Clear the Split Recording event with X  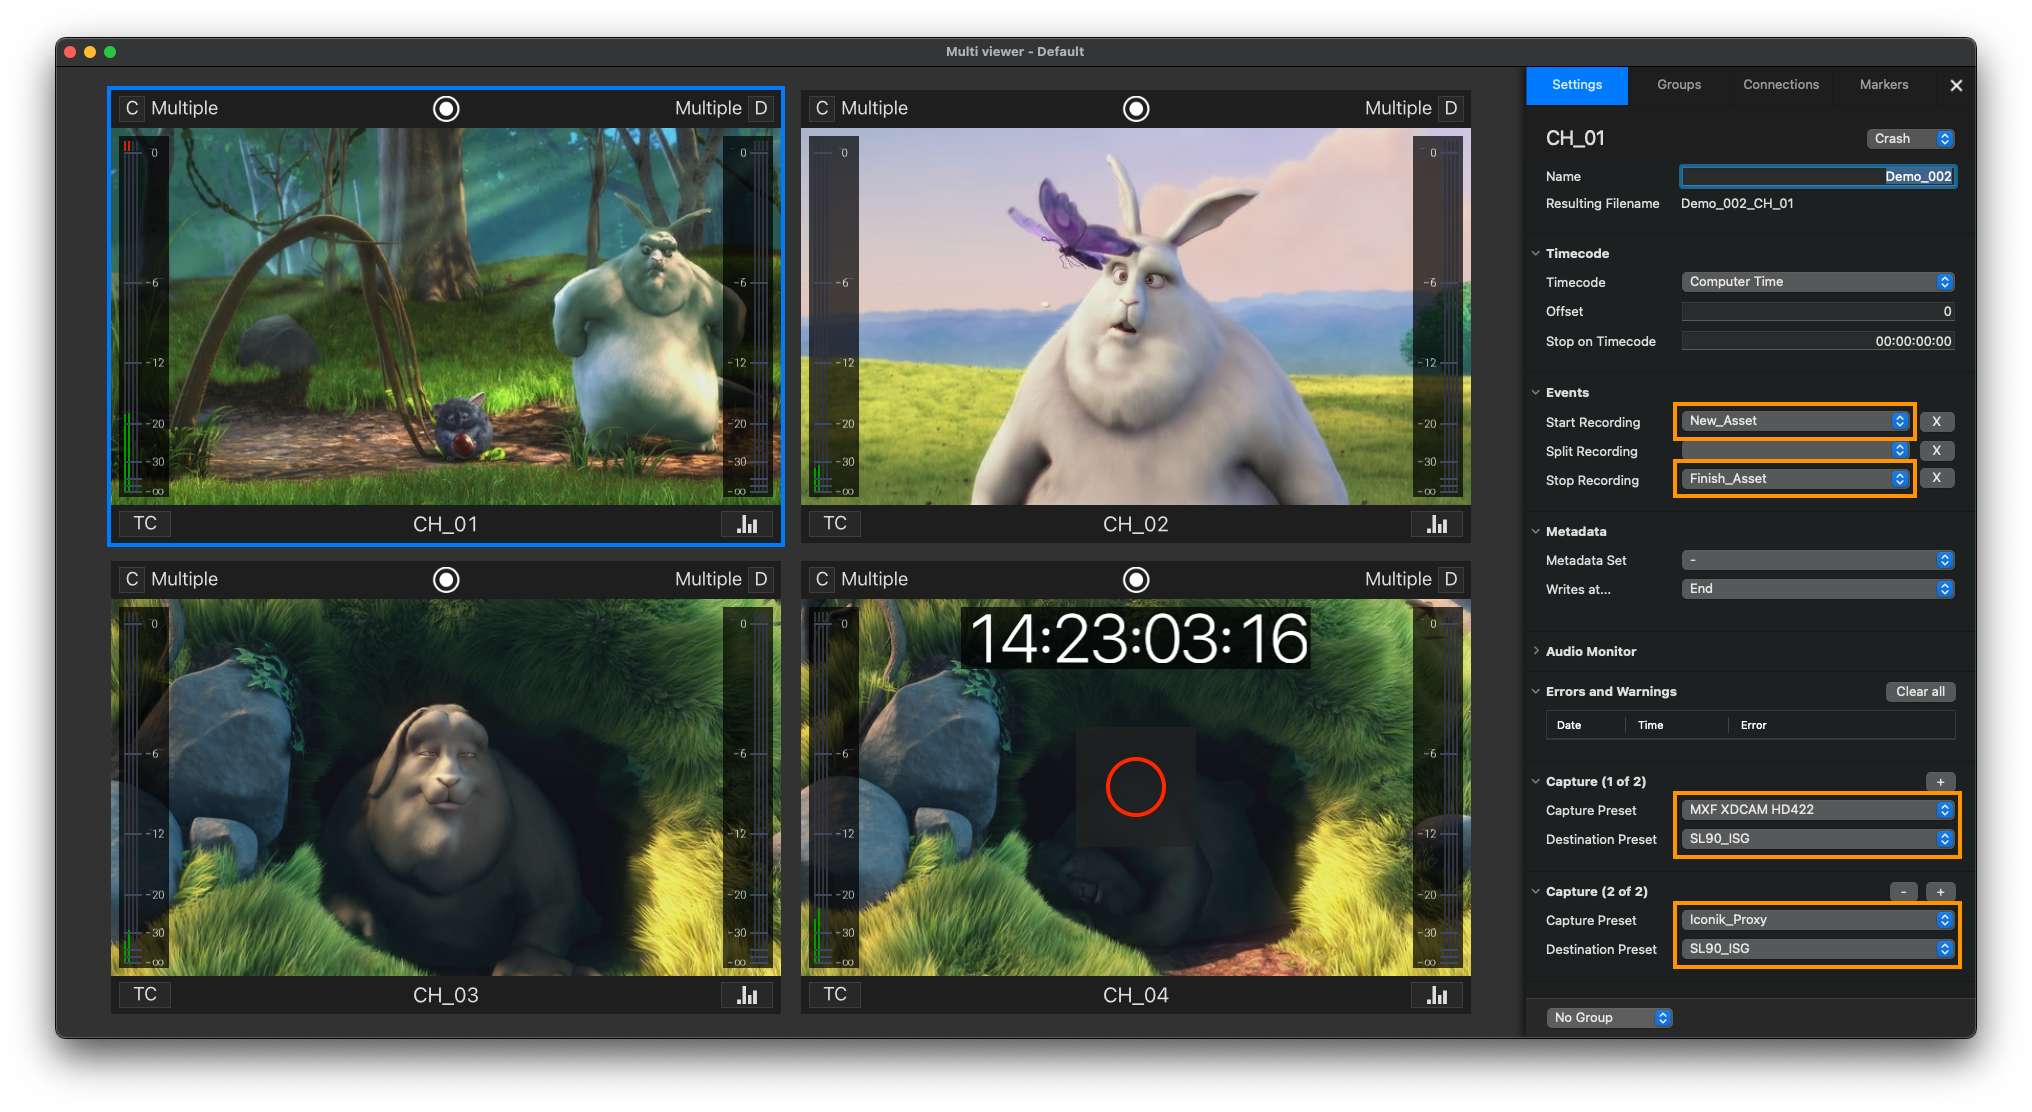pyautogui.click(x=1937, y=450)
